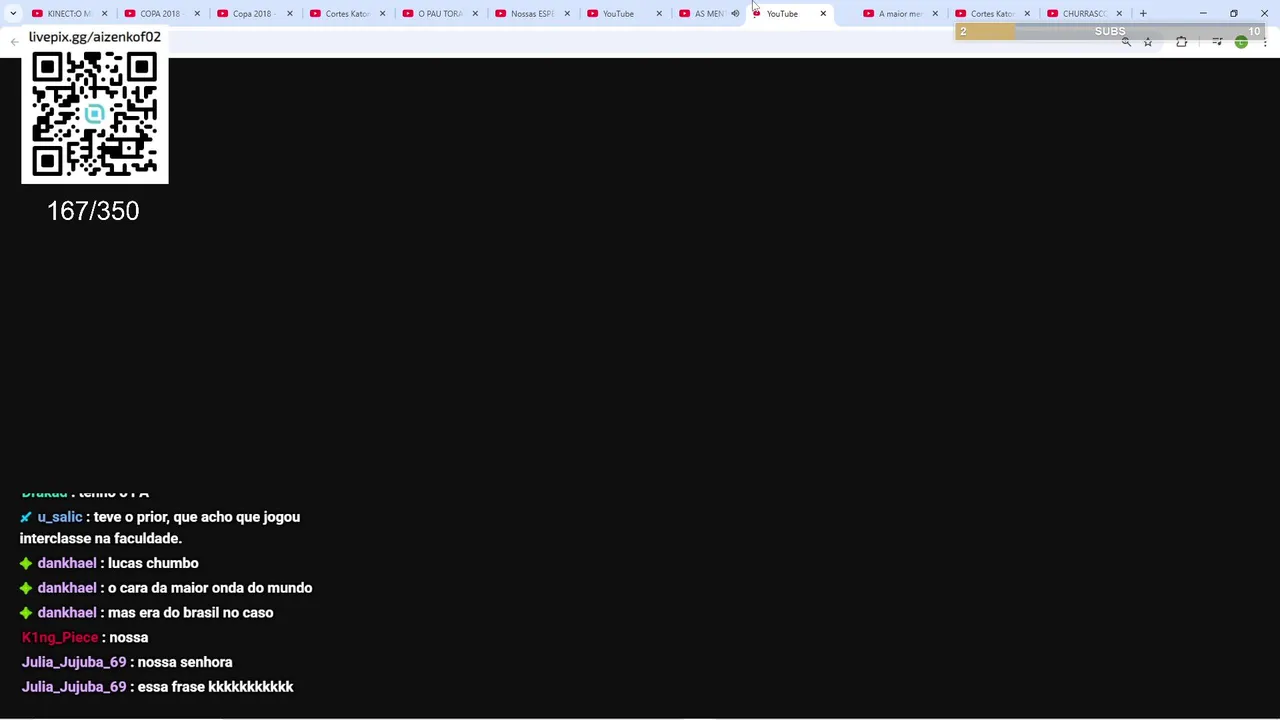This screenshot has height=720, width=1280.
Task: Click chat text 'o cara da maior onda do mundo'
Action: click(210, 588)
